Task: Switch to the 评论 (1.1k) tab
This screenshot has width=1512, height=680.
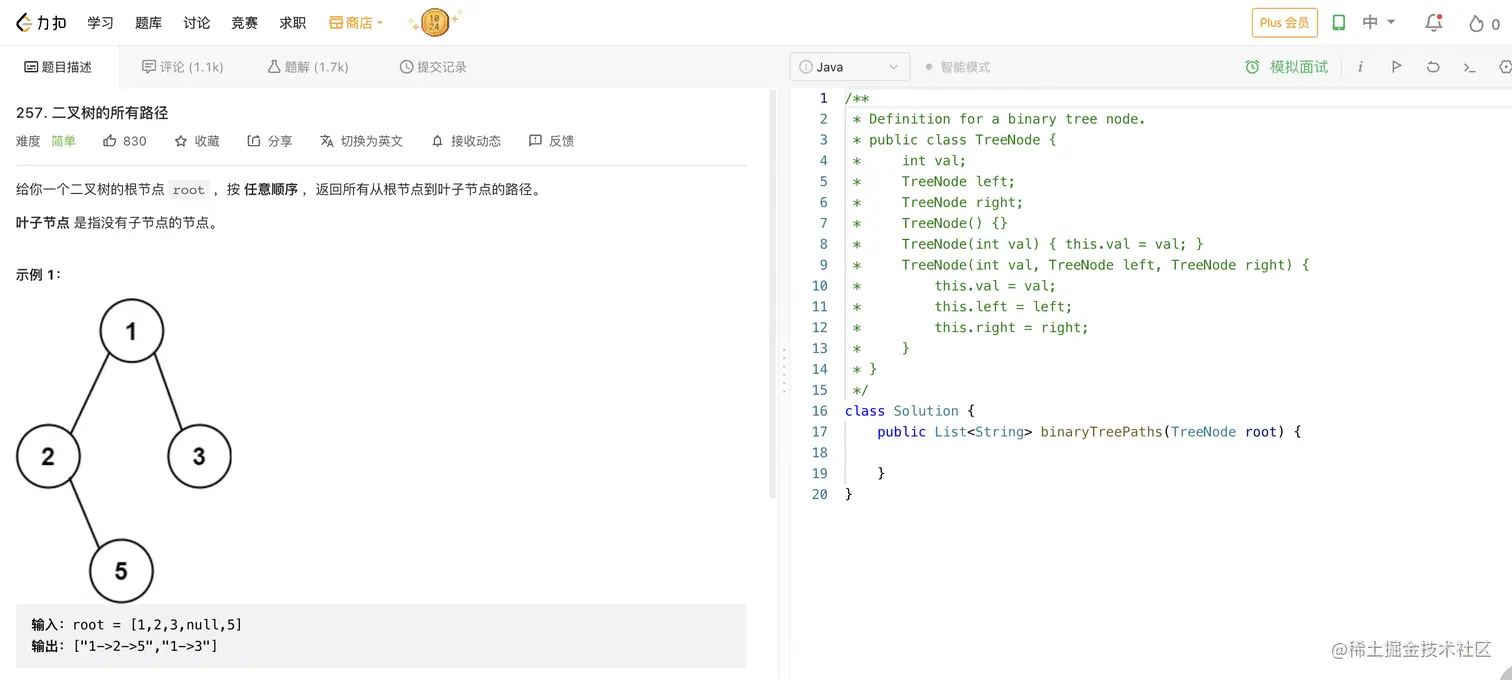Action: pos(183,67)
